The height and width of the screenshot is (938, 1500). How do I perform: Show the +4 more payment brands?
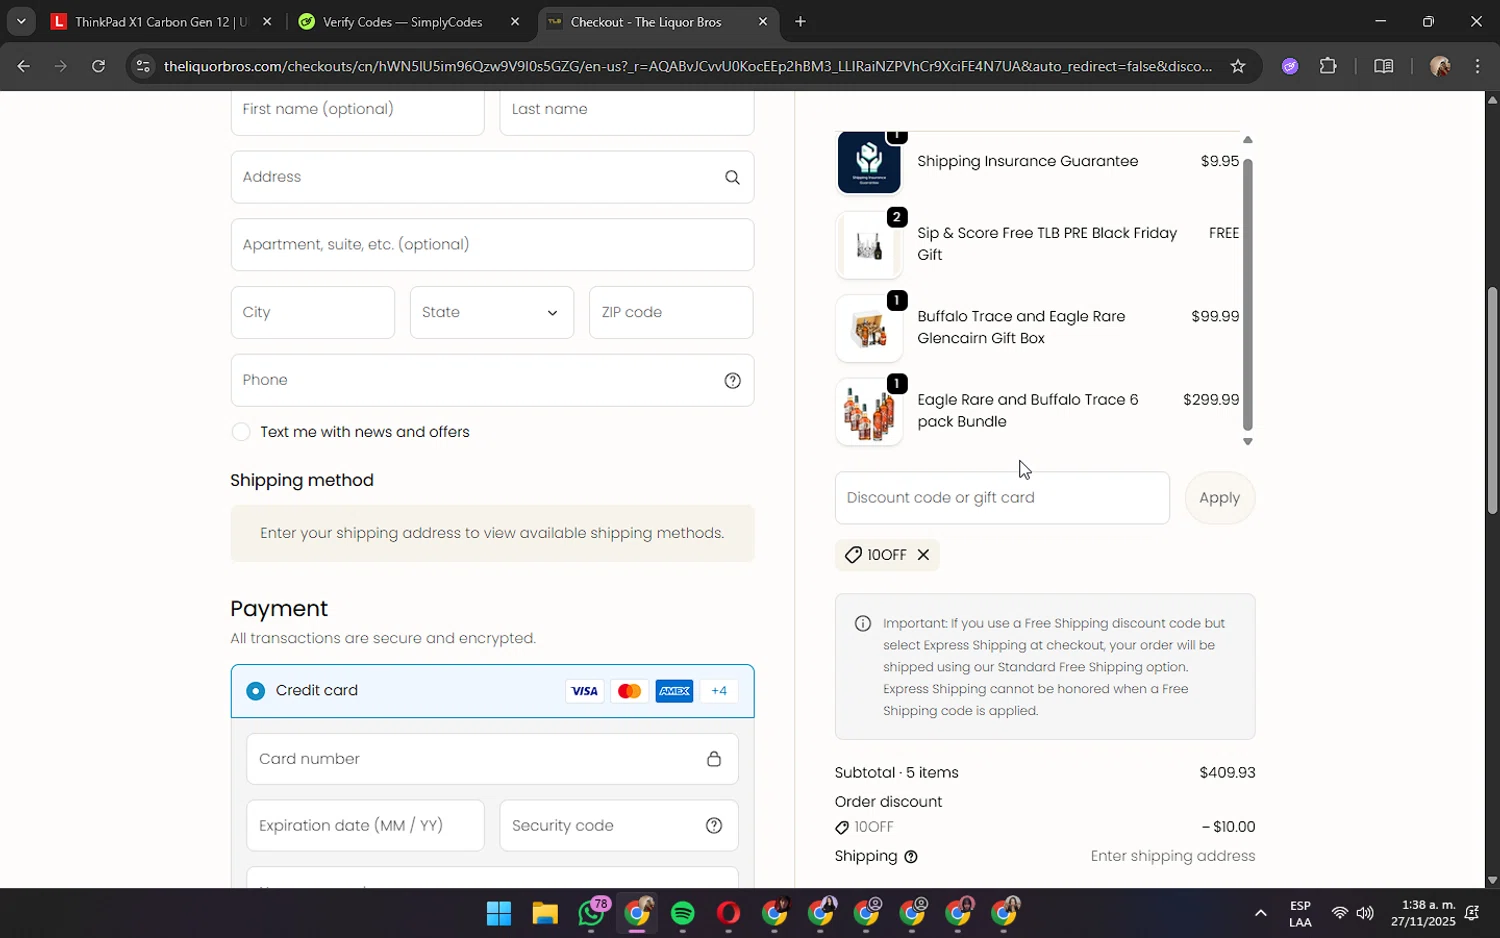(x=719, y=691)
